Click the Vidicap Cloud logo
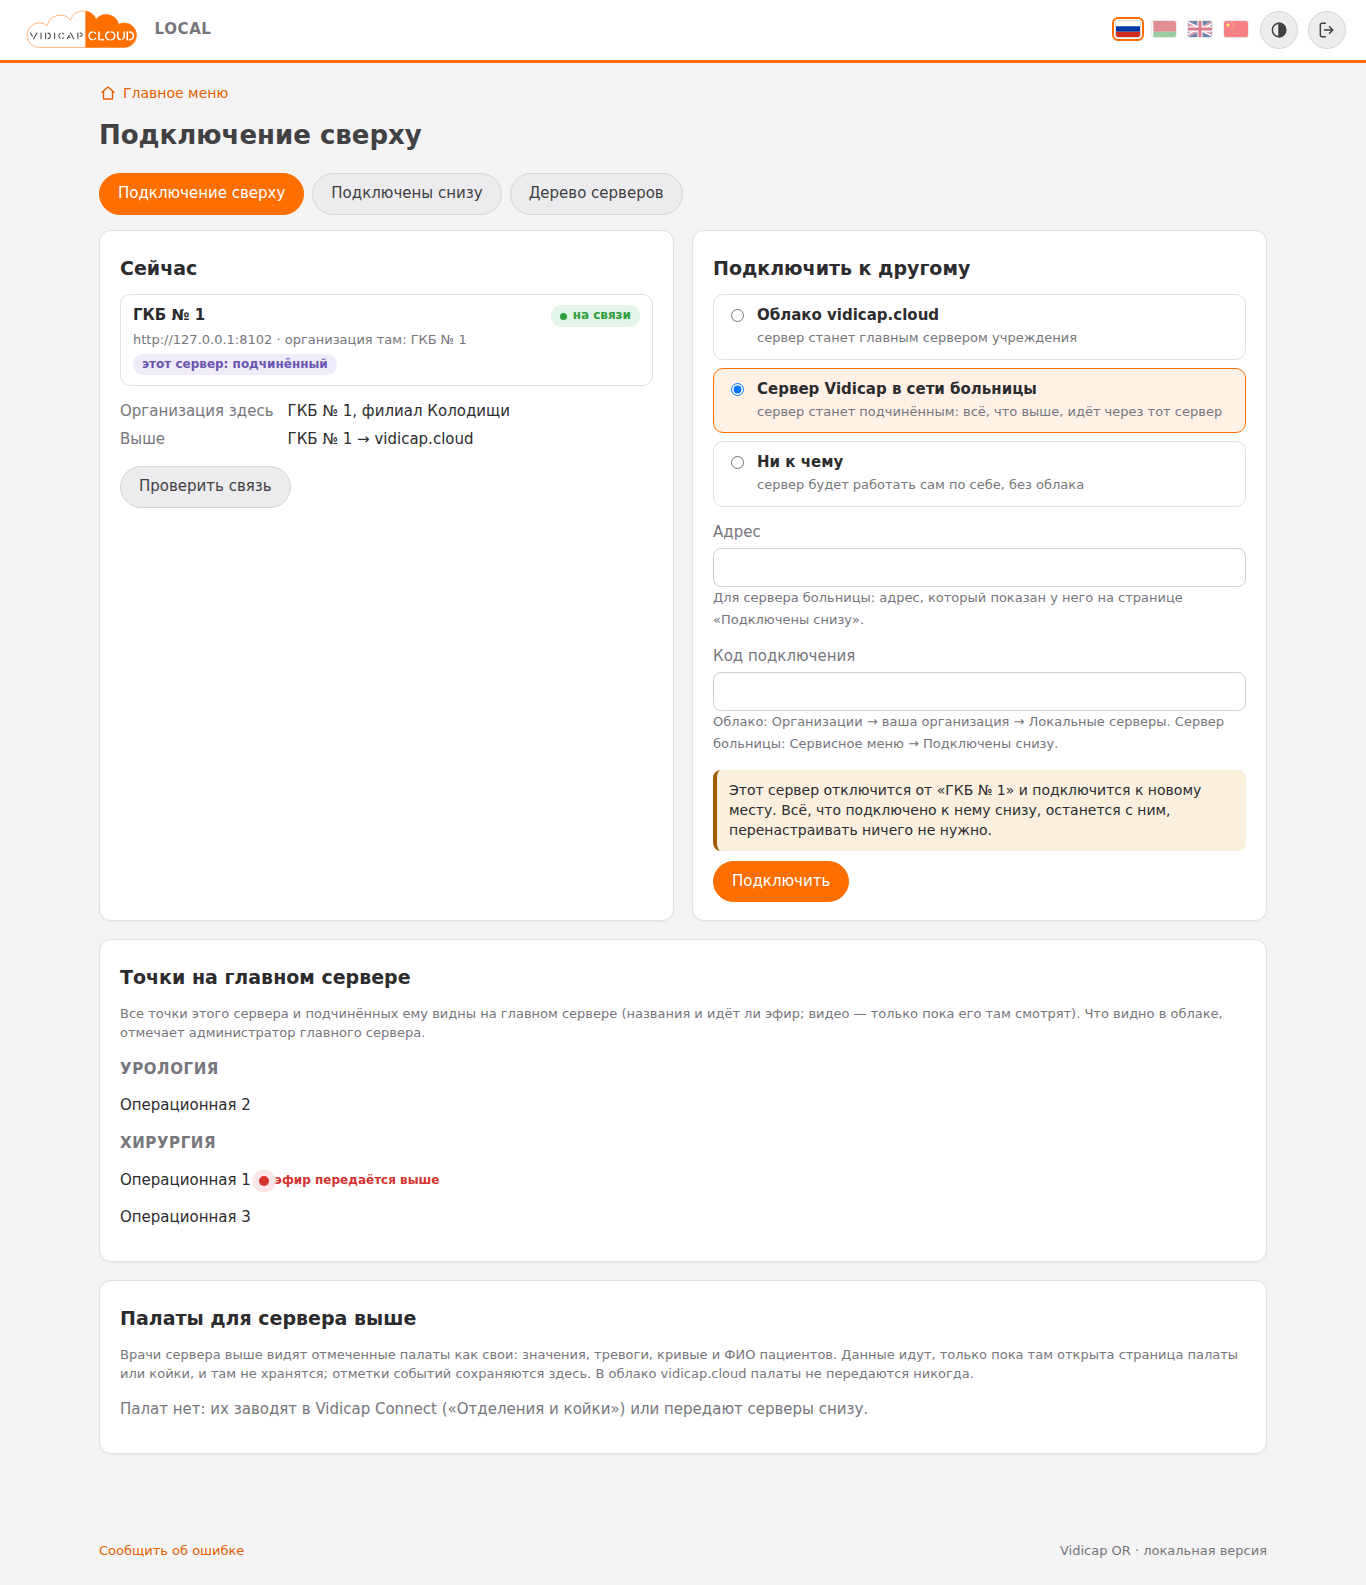The image size is (1366, 1585). [x=81, y=30]
